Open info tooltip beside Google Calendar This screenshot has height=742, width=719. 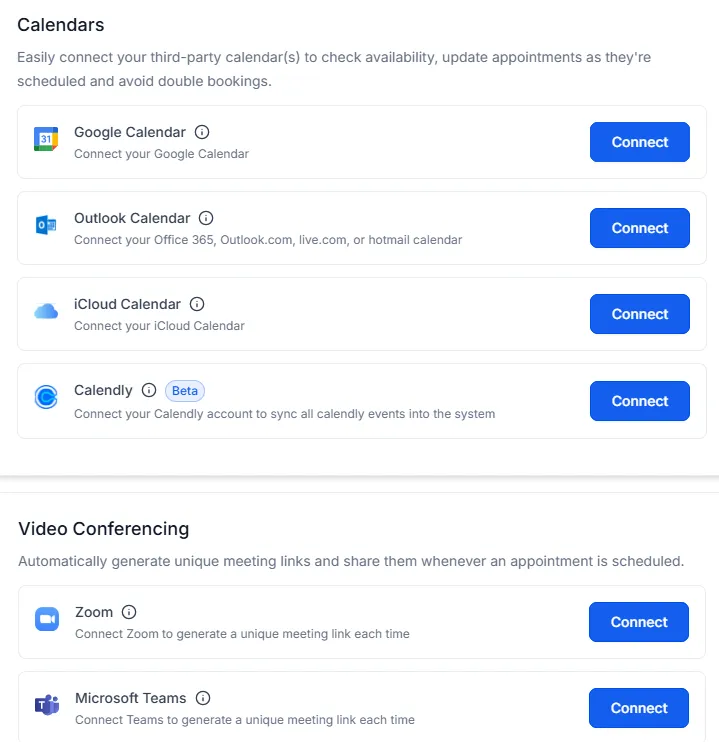[x=202, y=132]
